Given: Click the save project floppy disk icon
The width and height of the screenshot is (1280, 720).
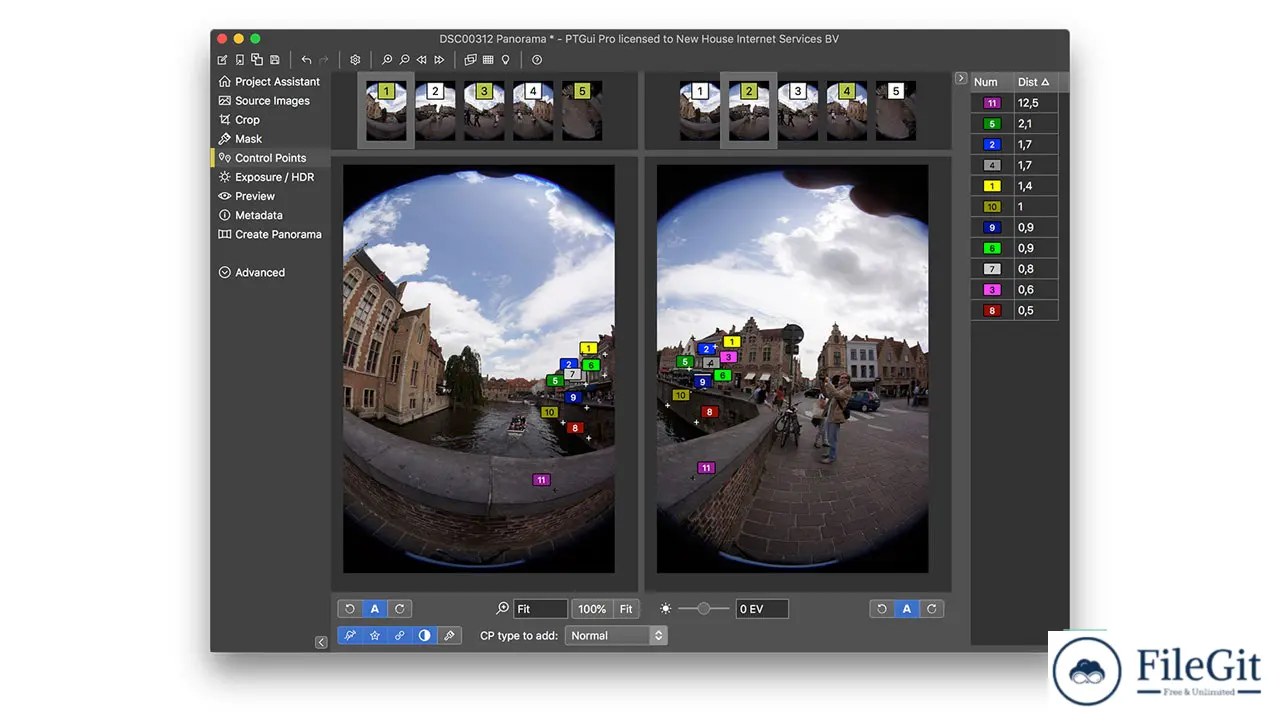Looking at the screenshot, I should 274,60.
